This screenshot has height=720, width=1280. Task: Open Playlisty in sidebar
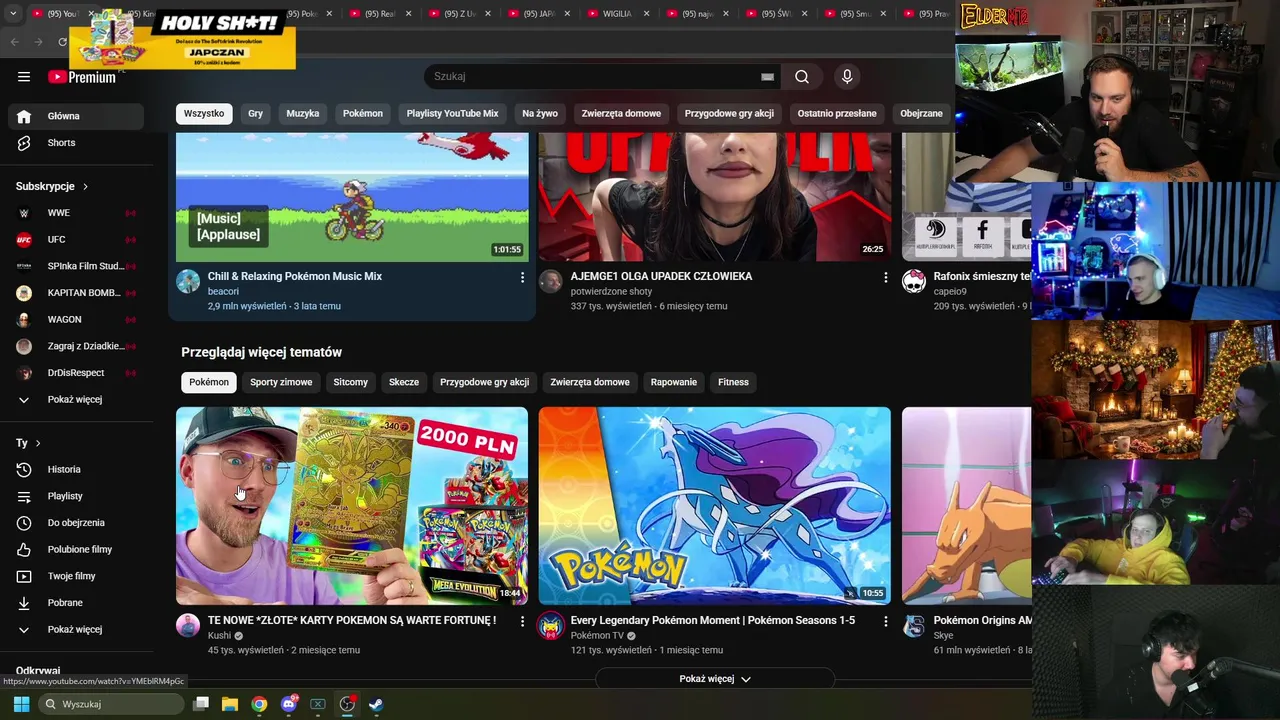click(76, 496)
